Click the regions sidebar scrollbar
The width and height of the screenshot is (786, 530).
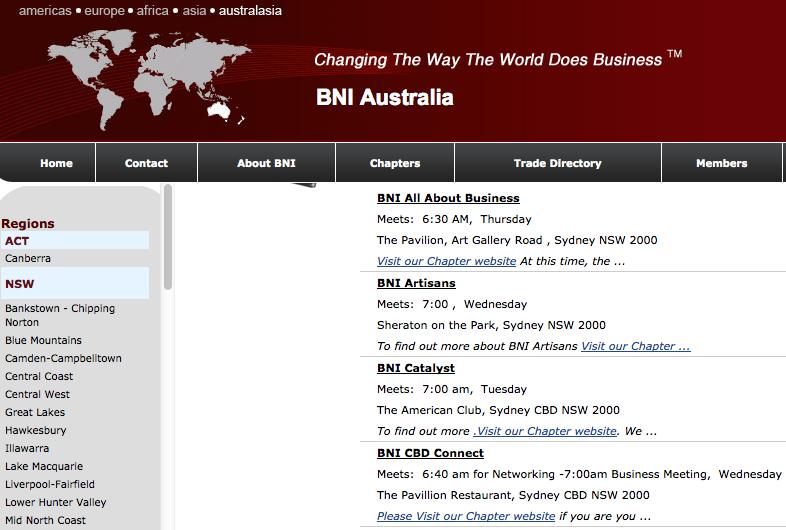(168, 237)
